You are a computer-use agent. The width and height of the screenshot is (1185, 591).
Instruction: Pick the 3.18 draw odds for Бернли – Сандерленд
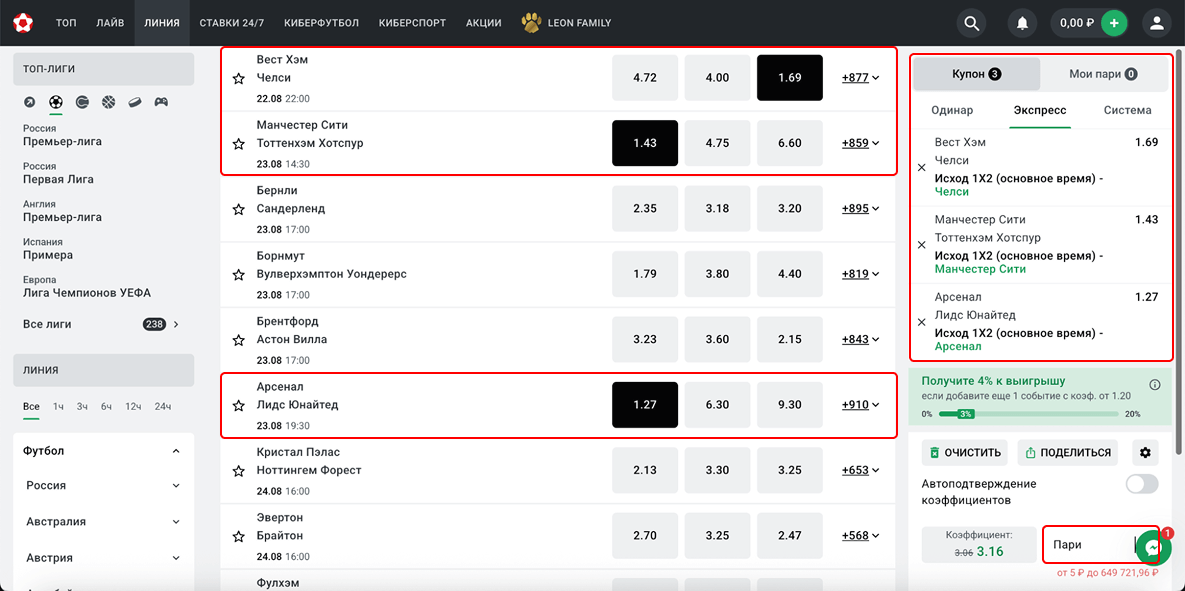pos(717,209)
